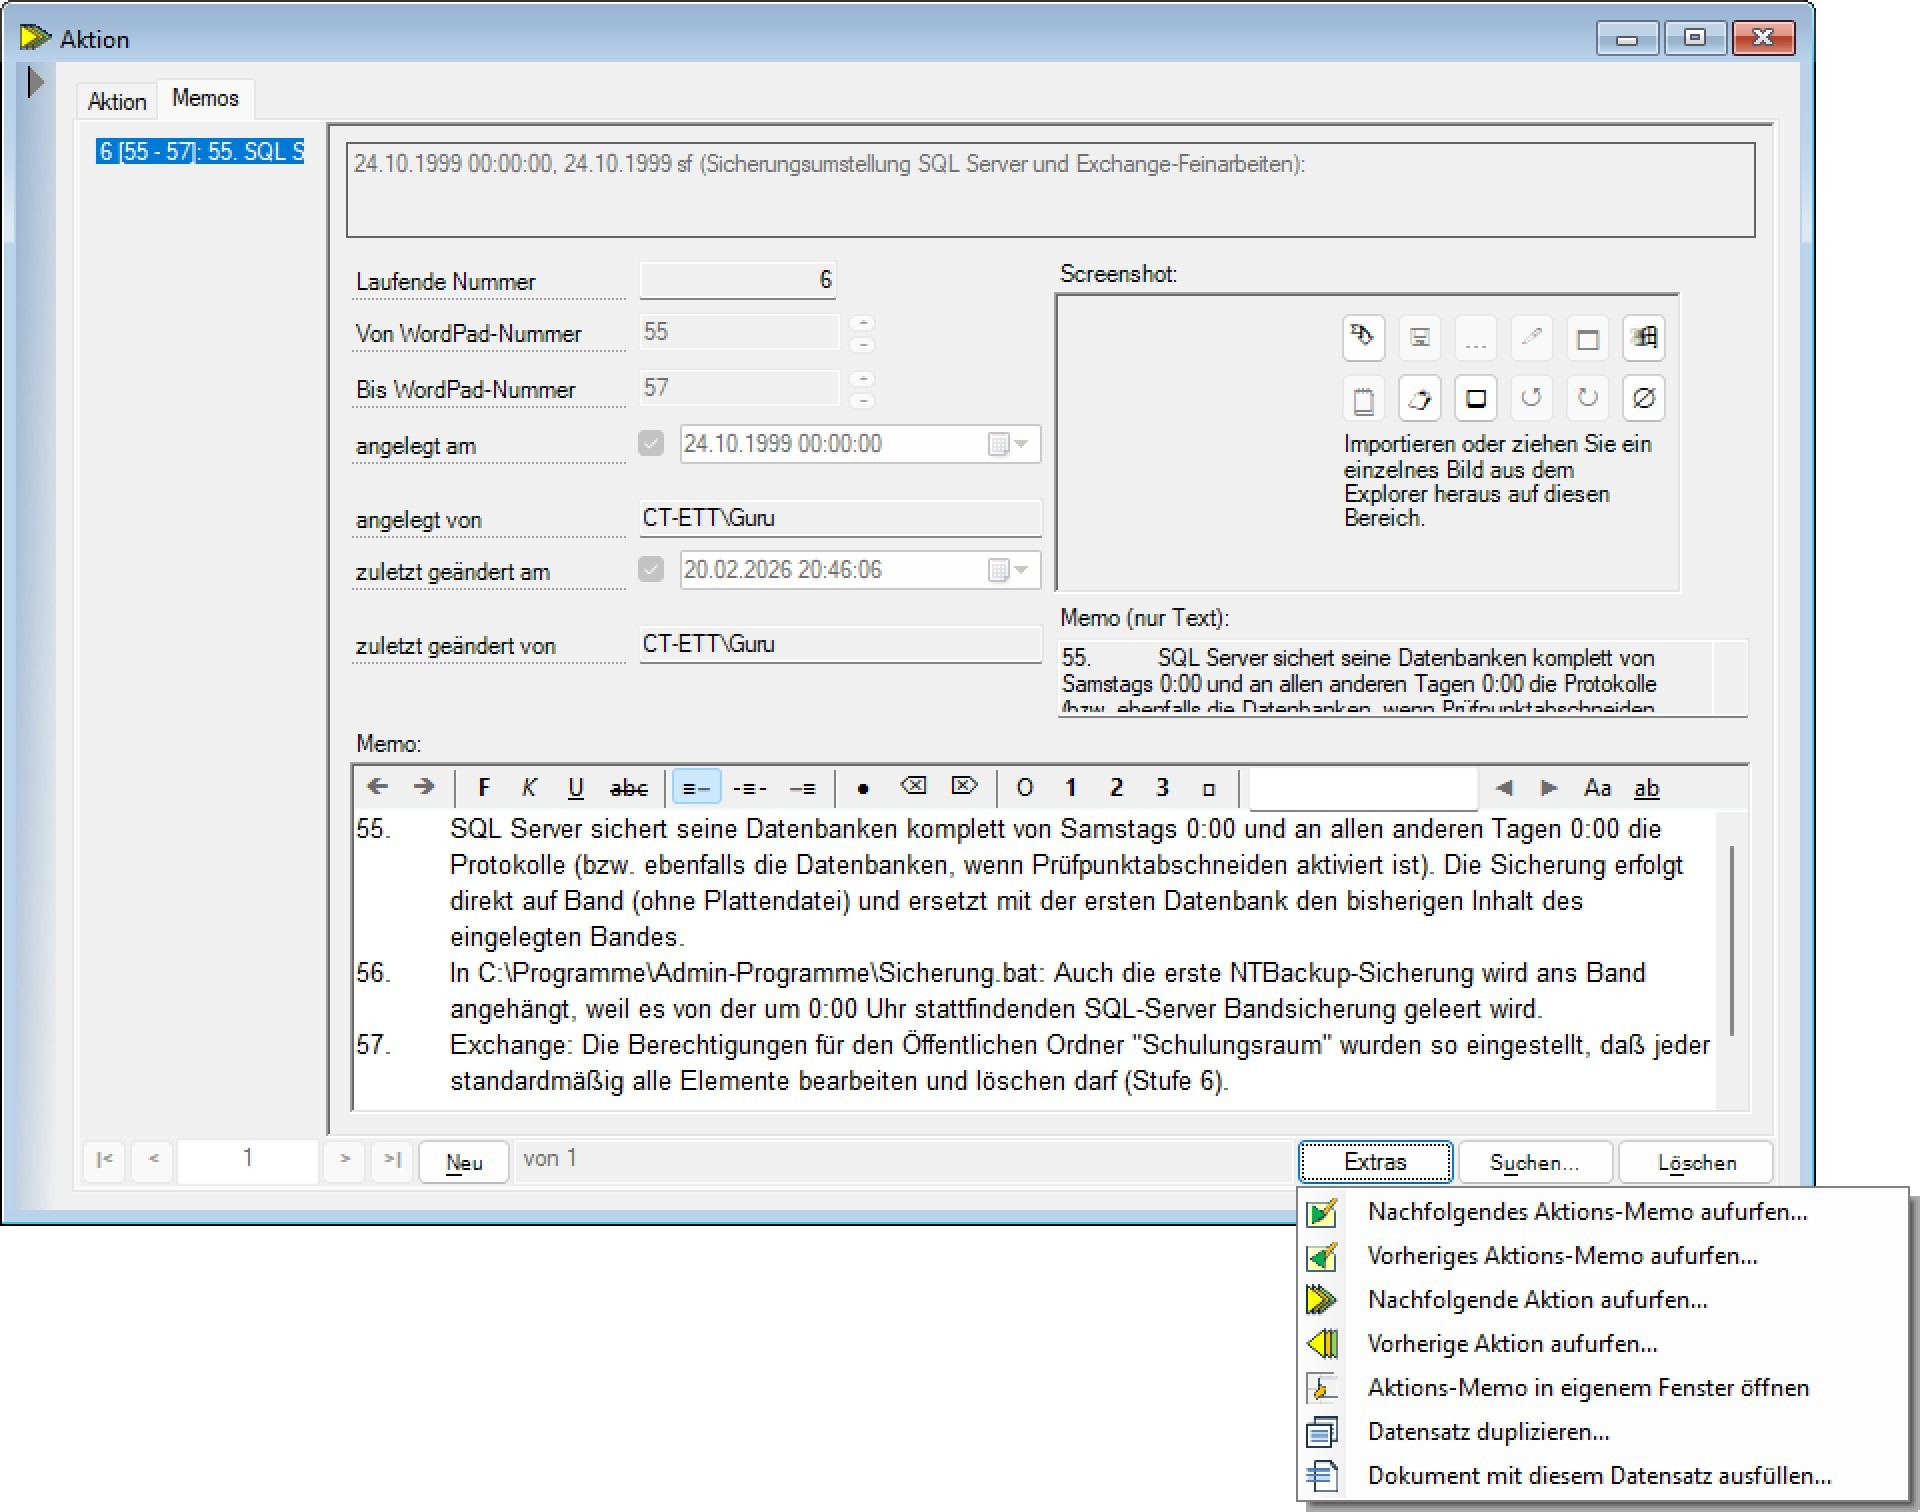Toggle the 'zuletzt geändert am' checkbox
This screenshot has height=1512, width=1920.
[651, 569]
